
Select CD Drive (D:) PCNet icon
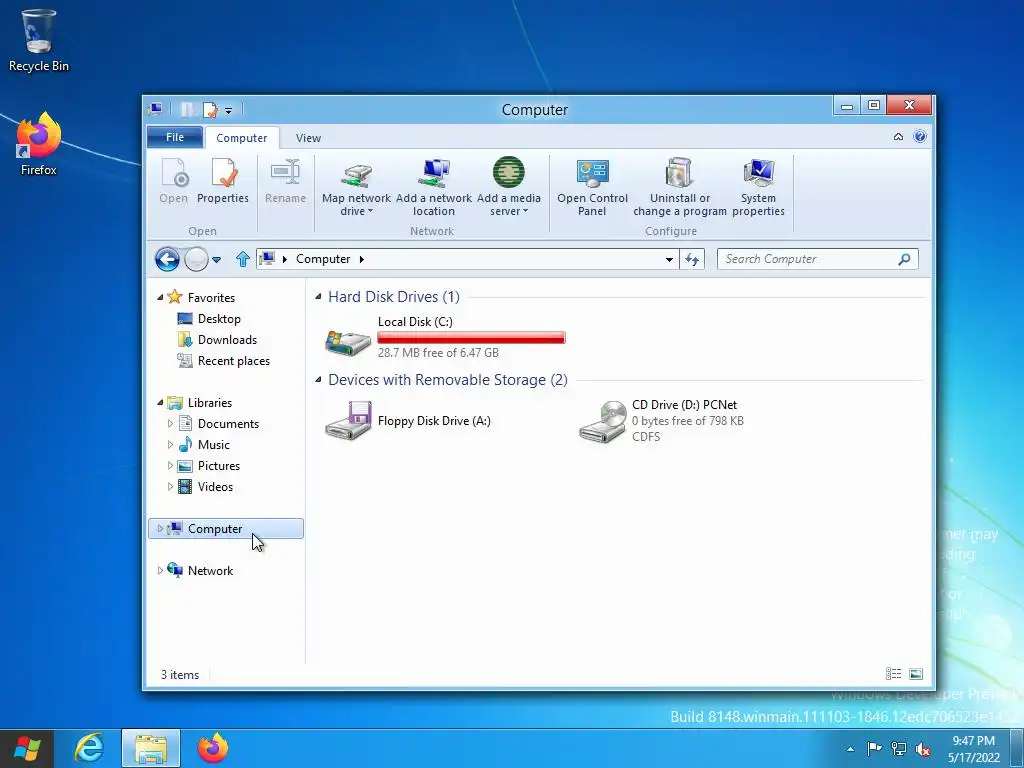tap(602, 421)
